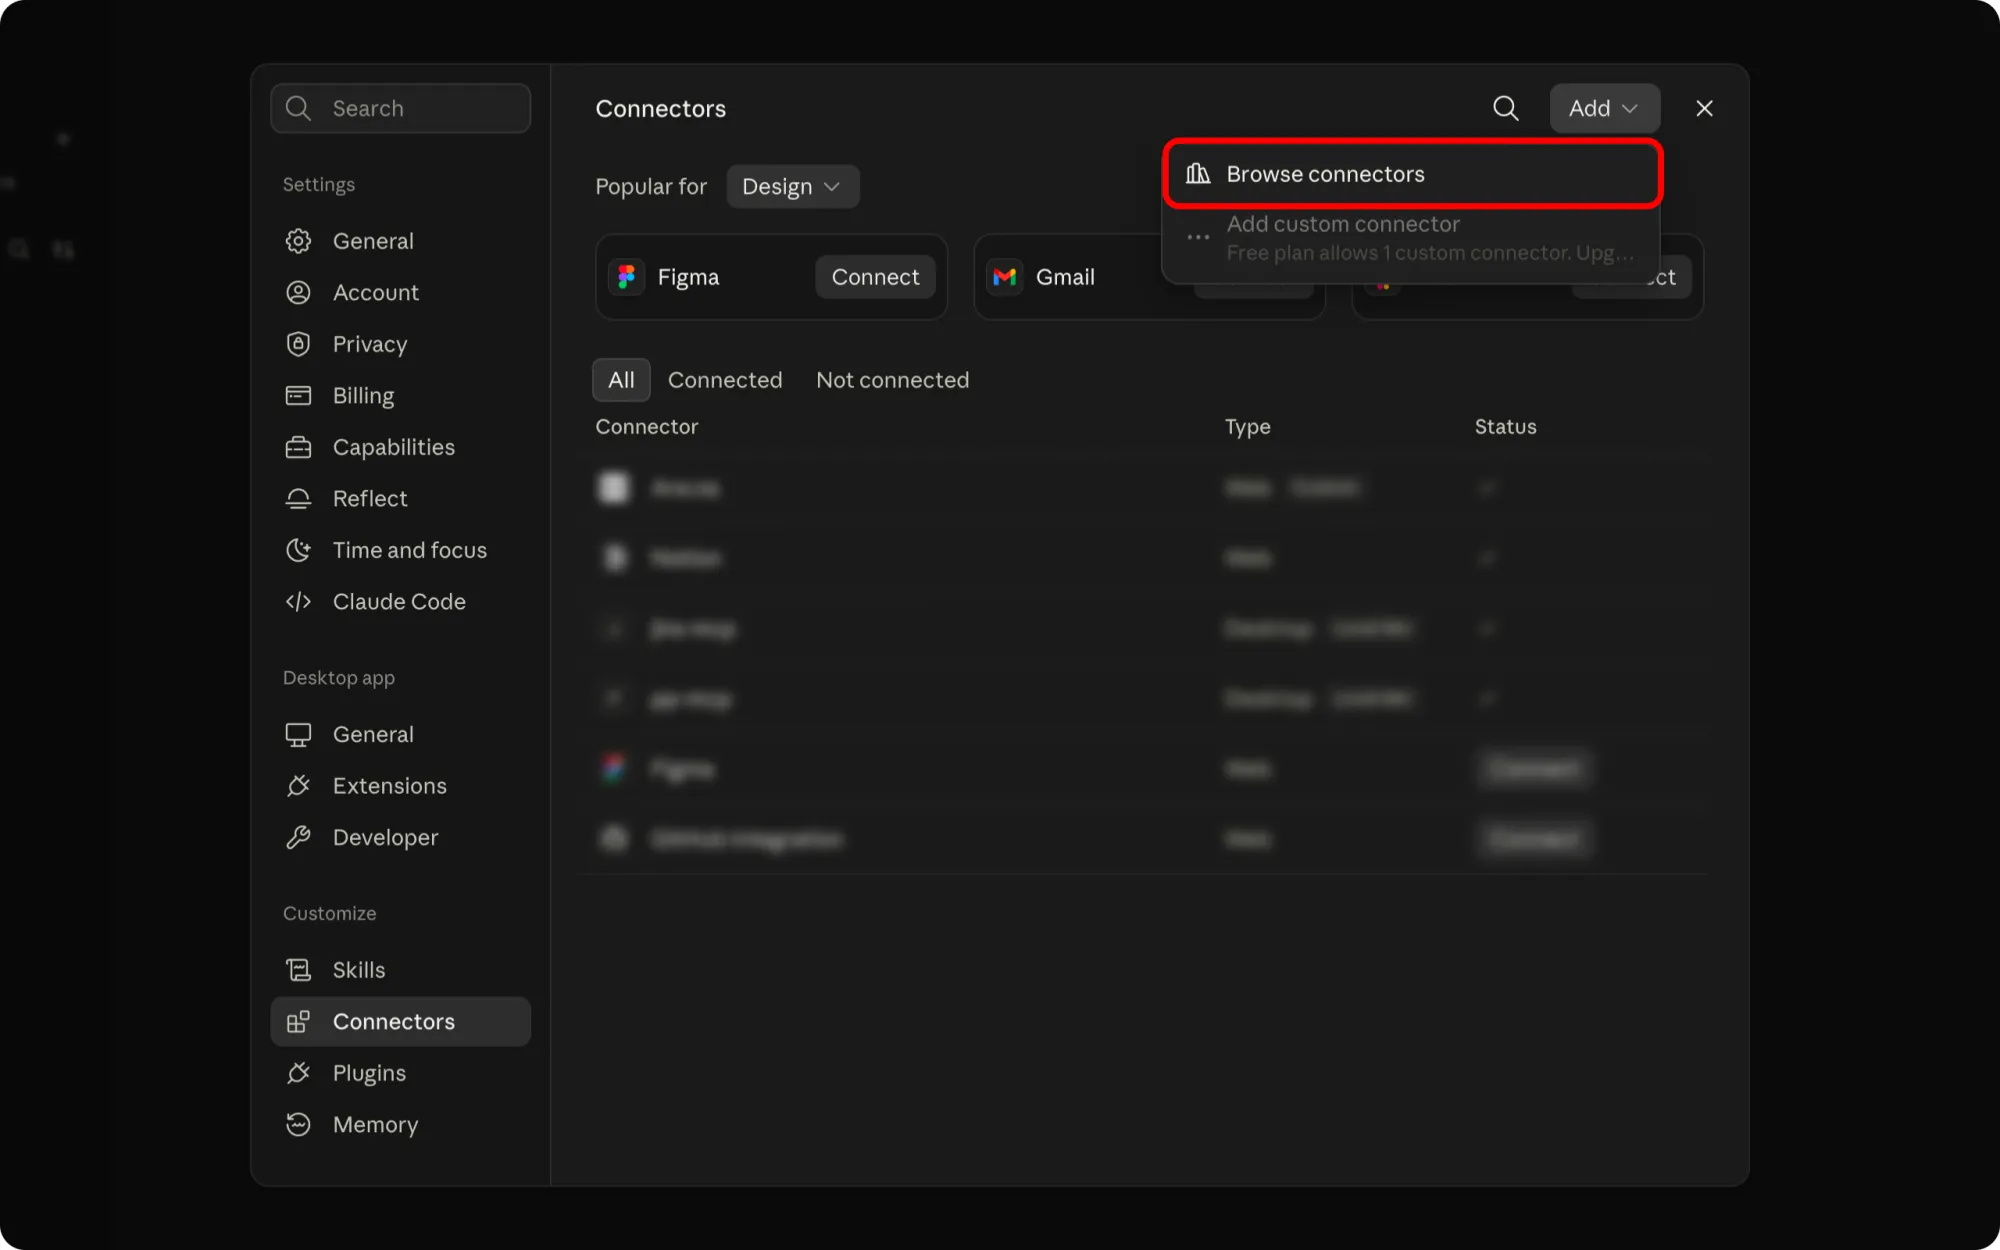
Task: Open the Extensions plug icon
Action: point(298,786)
